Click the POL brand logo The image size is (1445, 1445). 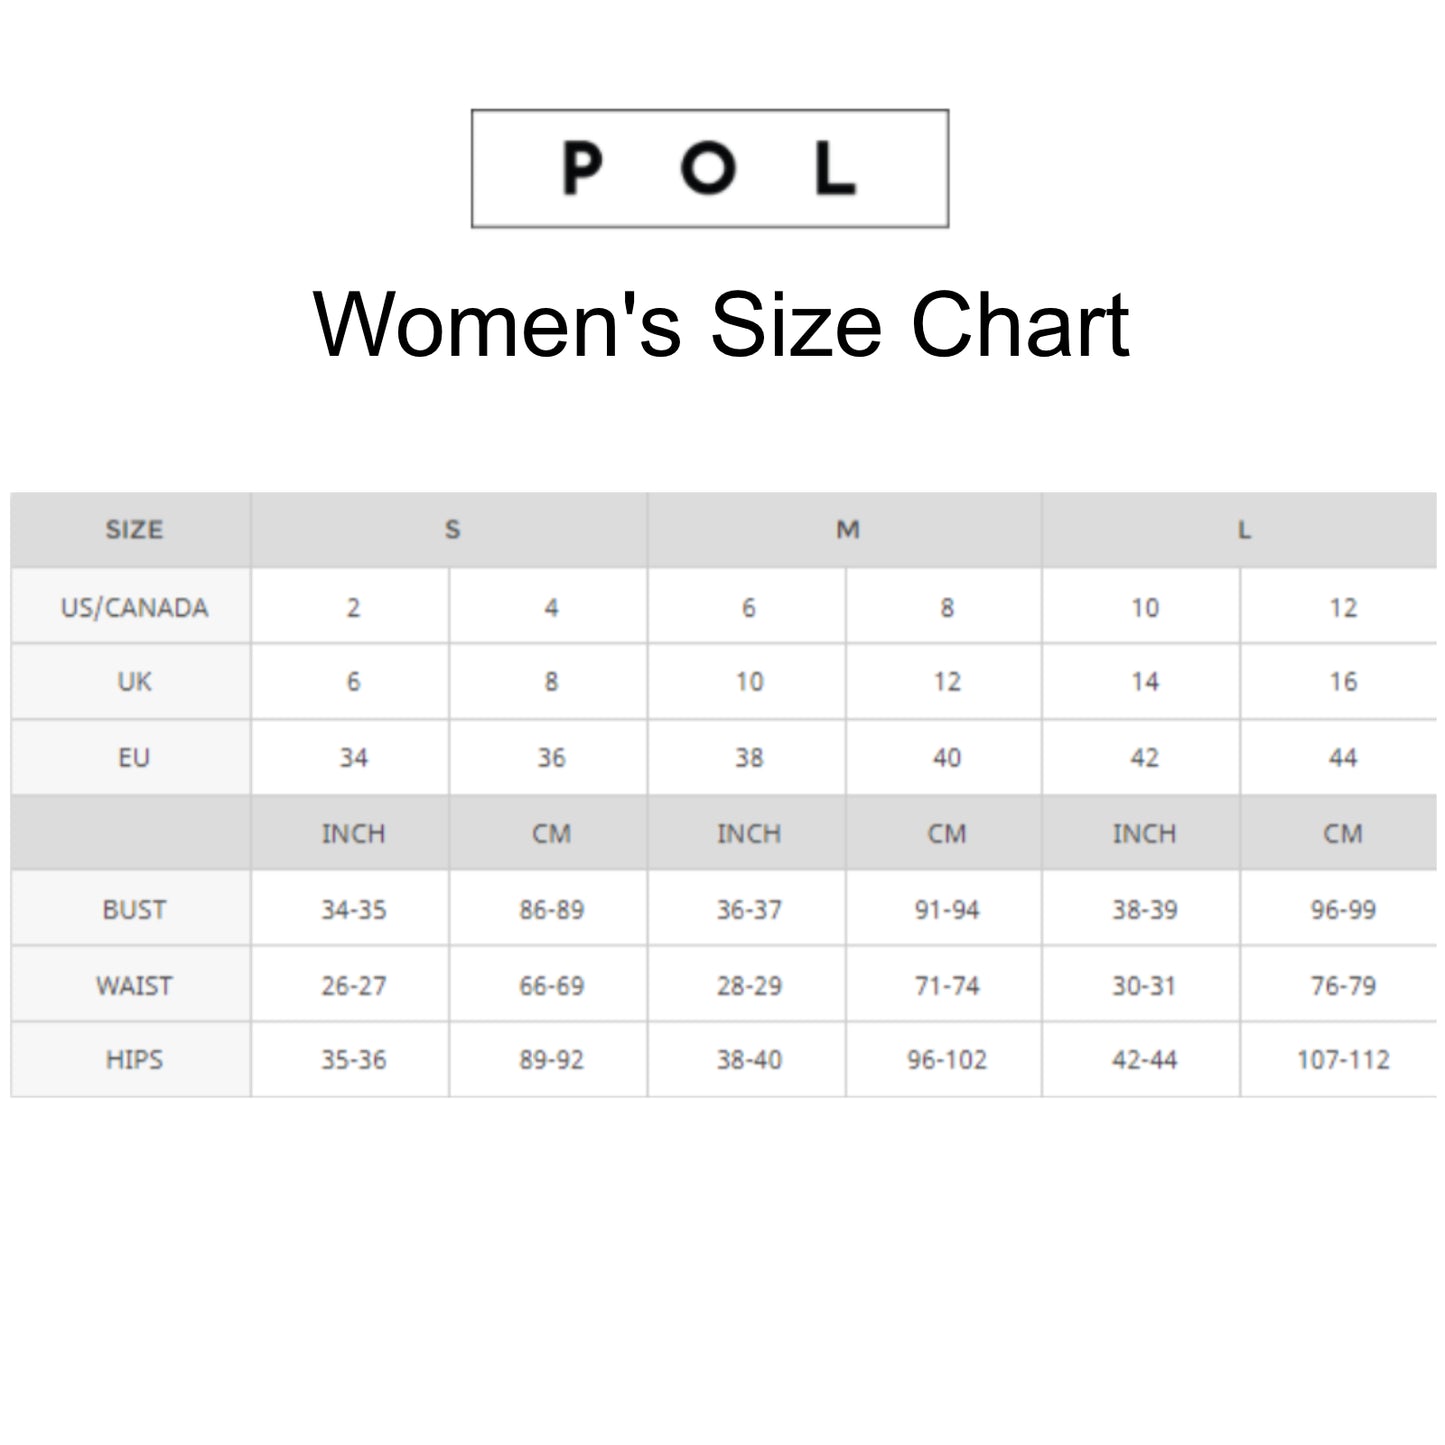coord(709,168)
